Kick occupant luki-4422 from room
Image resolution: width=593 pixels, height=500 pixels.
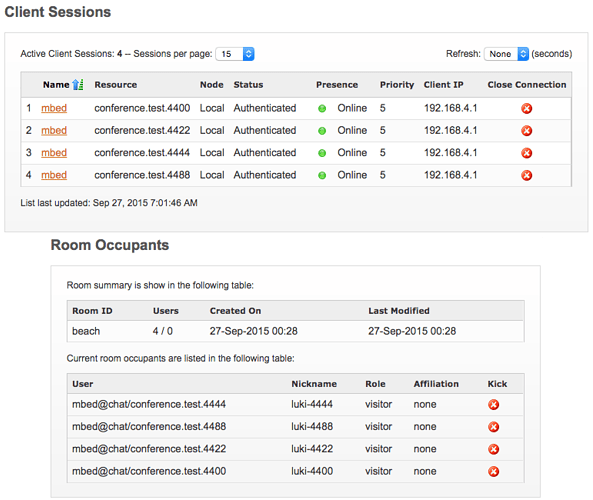click(x=493, y=449)
